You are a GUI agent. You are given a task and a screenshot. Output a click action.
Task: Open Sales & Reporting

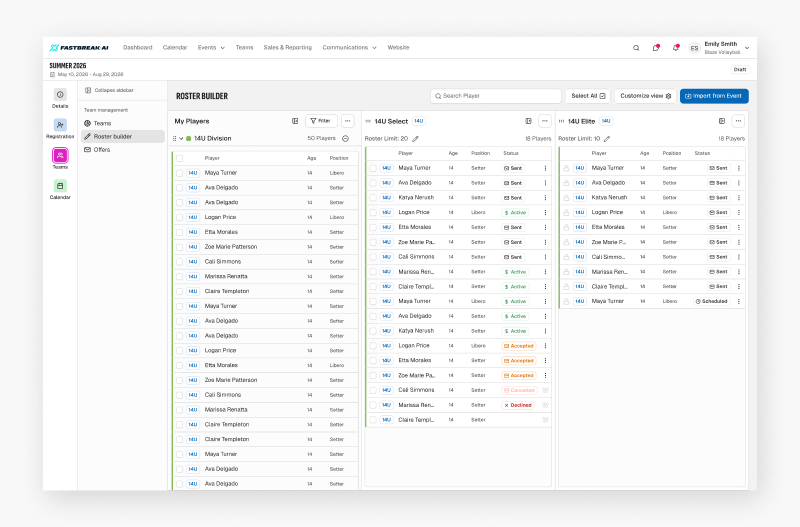coord(288,48)
